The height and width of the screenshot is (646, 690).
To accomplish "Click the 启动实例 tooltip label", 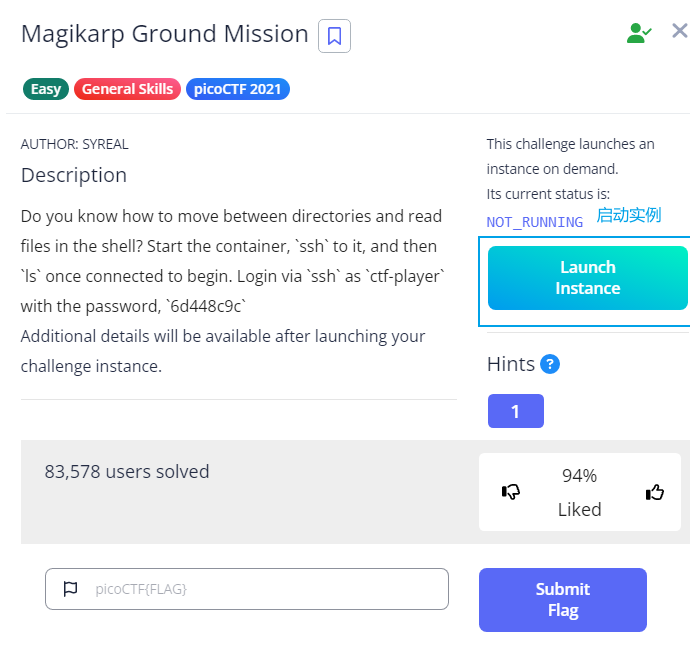I will [x=628, y=215].
